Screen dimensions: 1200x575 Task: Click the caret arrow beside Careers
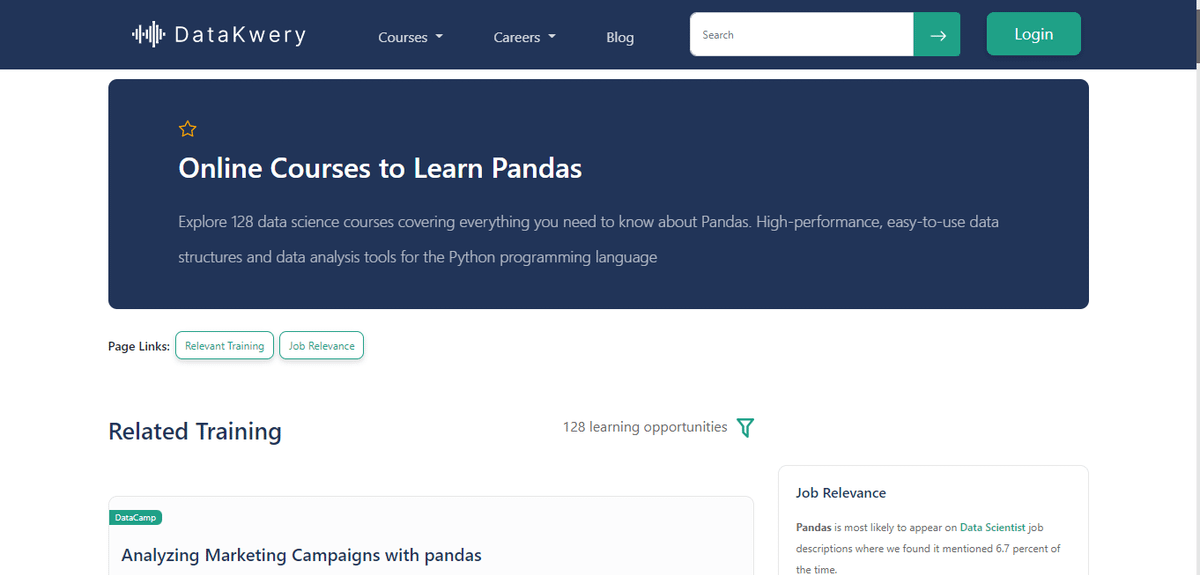tap(552, 37)
